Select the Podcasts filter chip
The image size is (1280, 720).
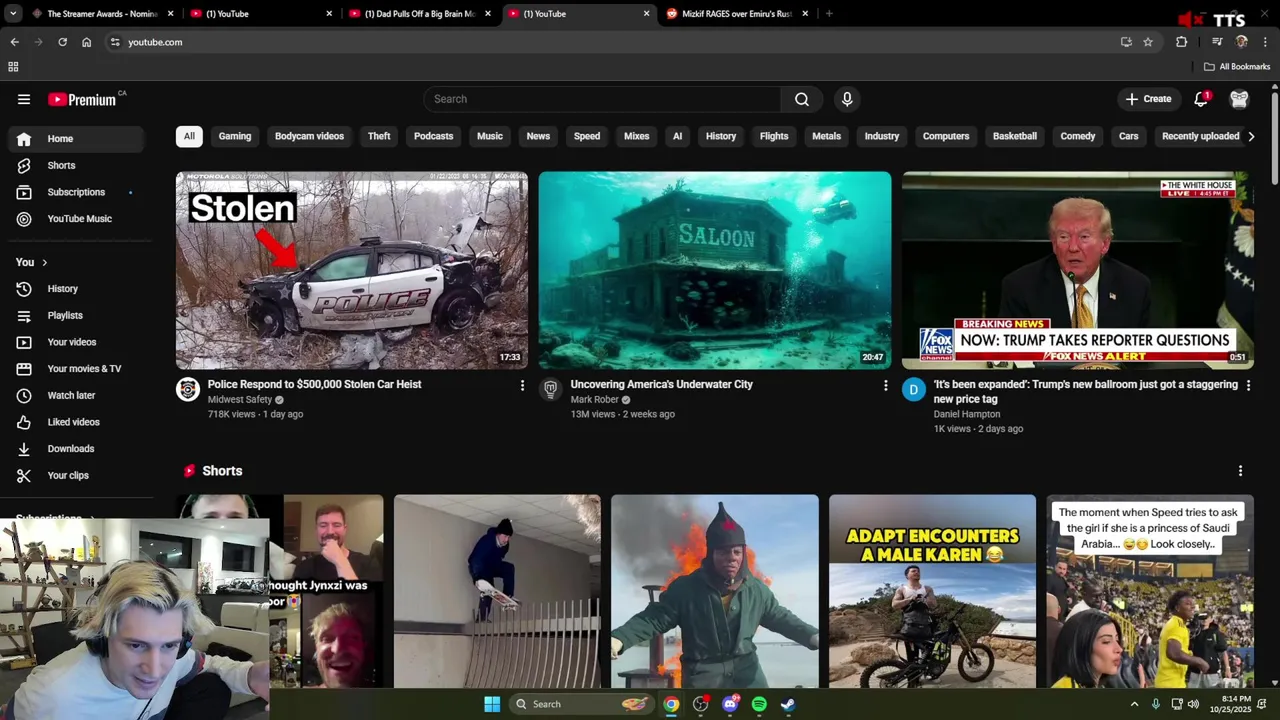(433, 136)
